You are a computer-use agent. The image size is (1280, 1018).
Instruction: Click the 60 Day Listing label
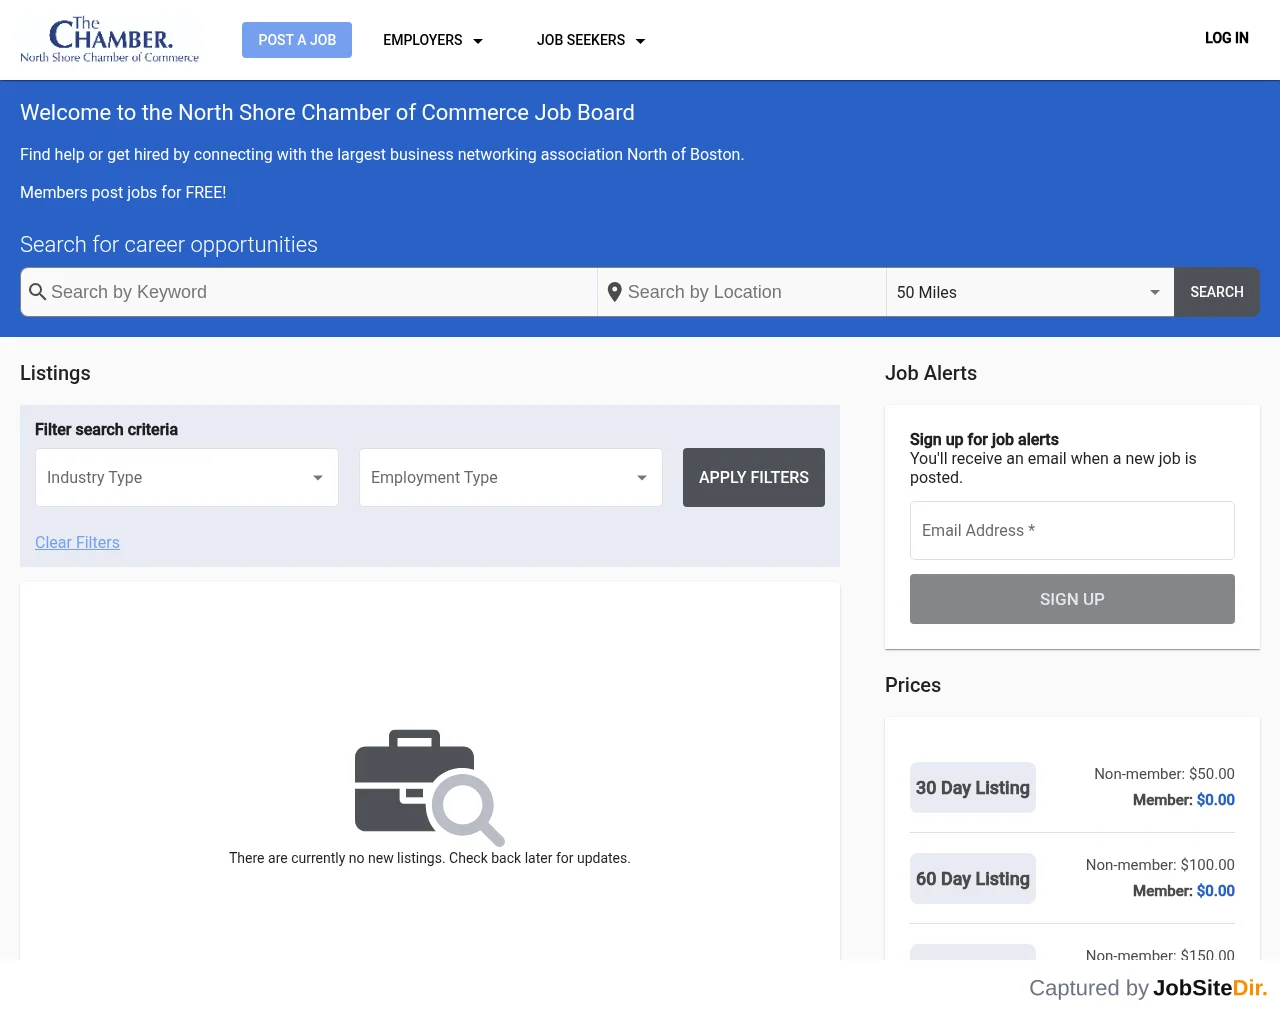click(x=973, y=879)
